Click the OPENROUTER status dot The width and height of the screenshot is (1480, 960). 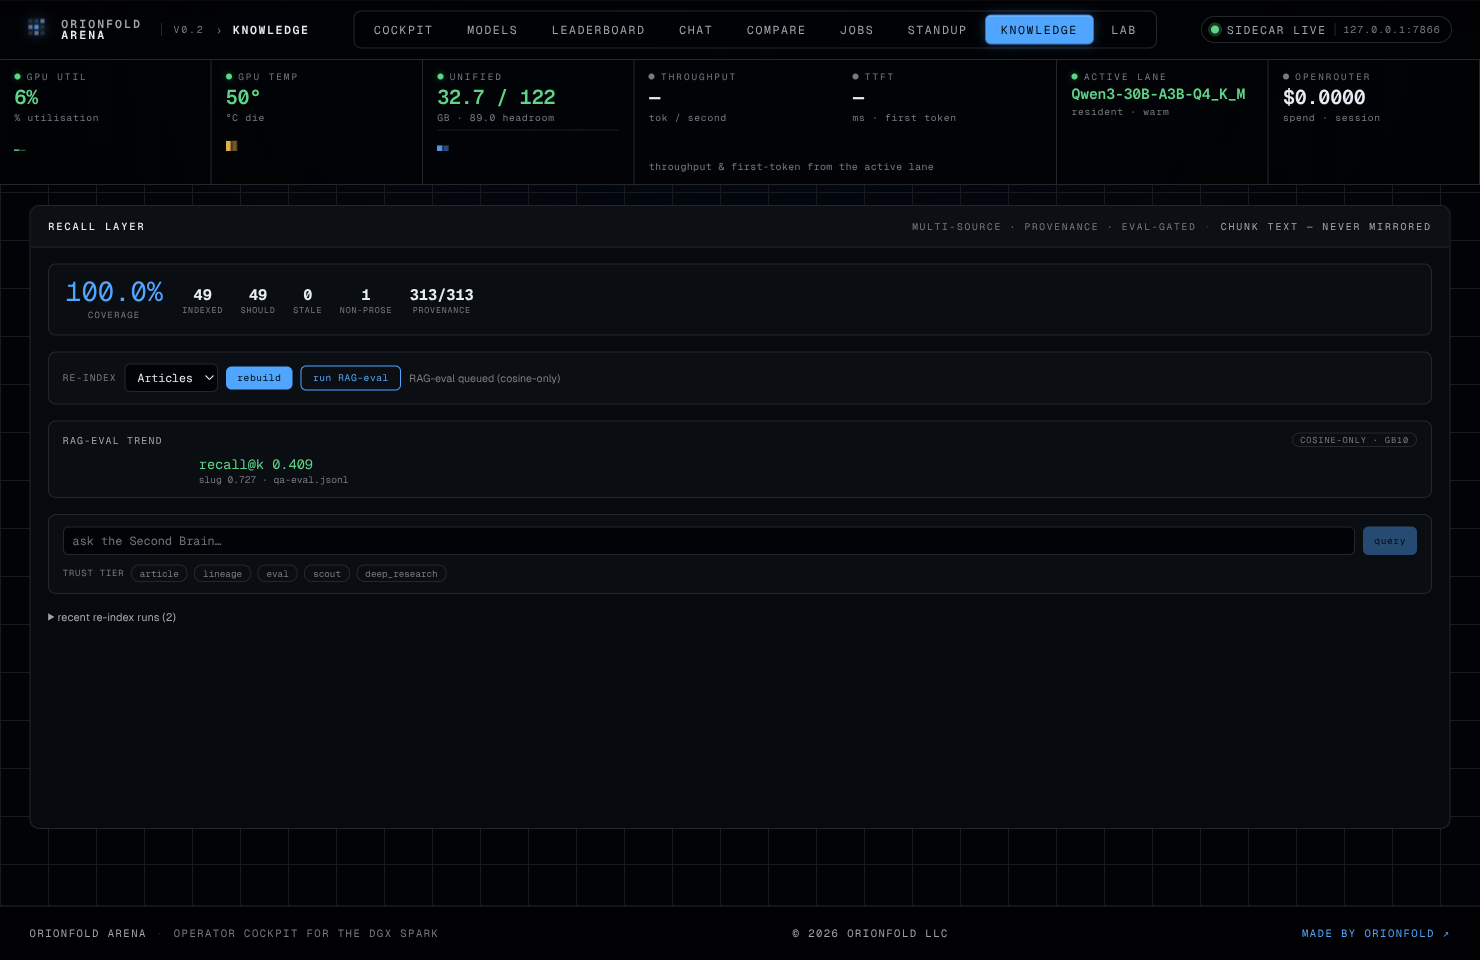click(1286, 77)
